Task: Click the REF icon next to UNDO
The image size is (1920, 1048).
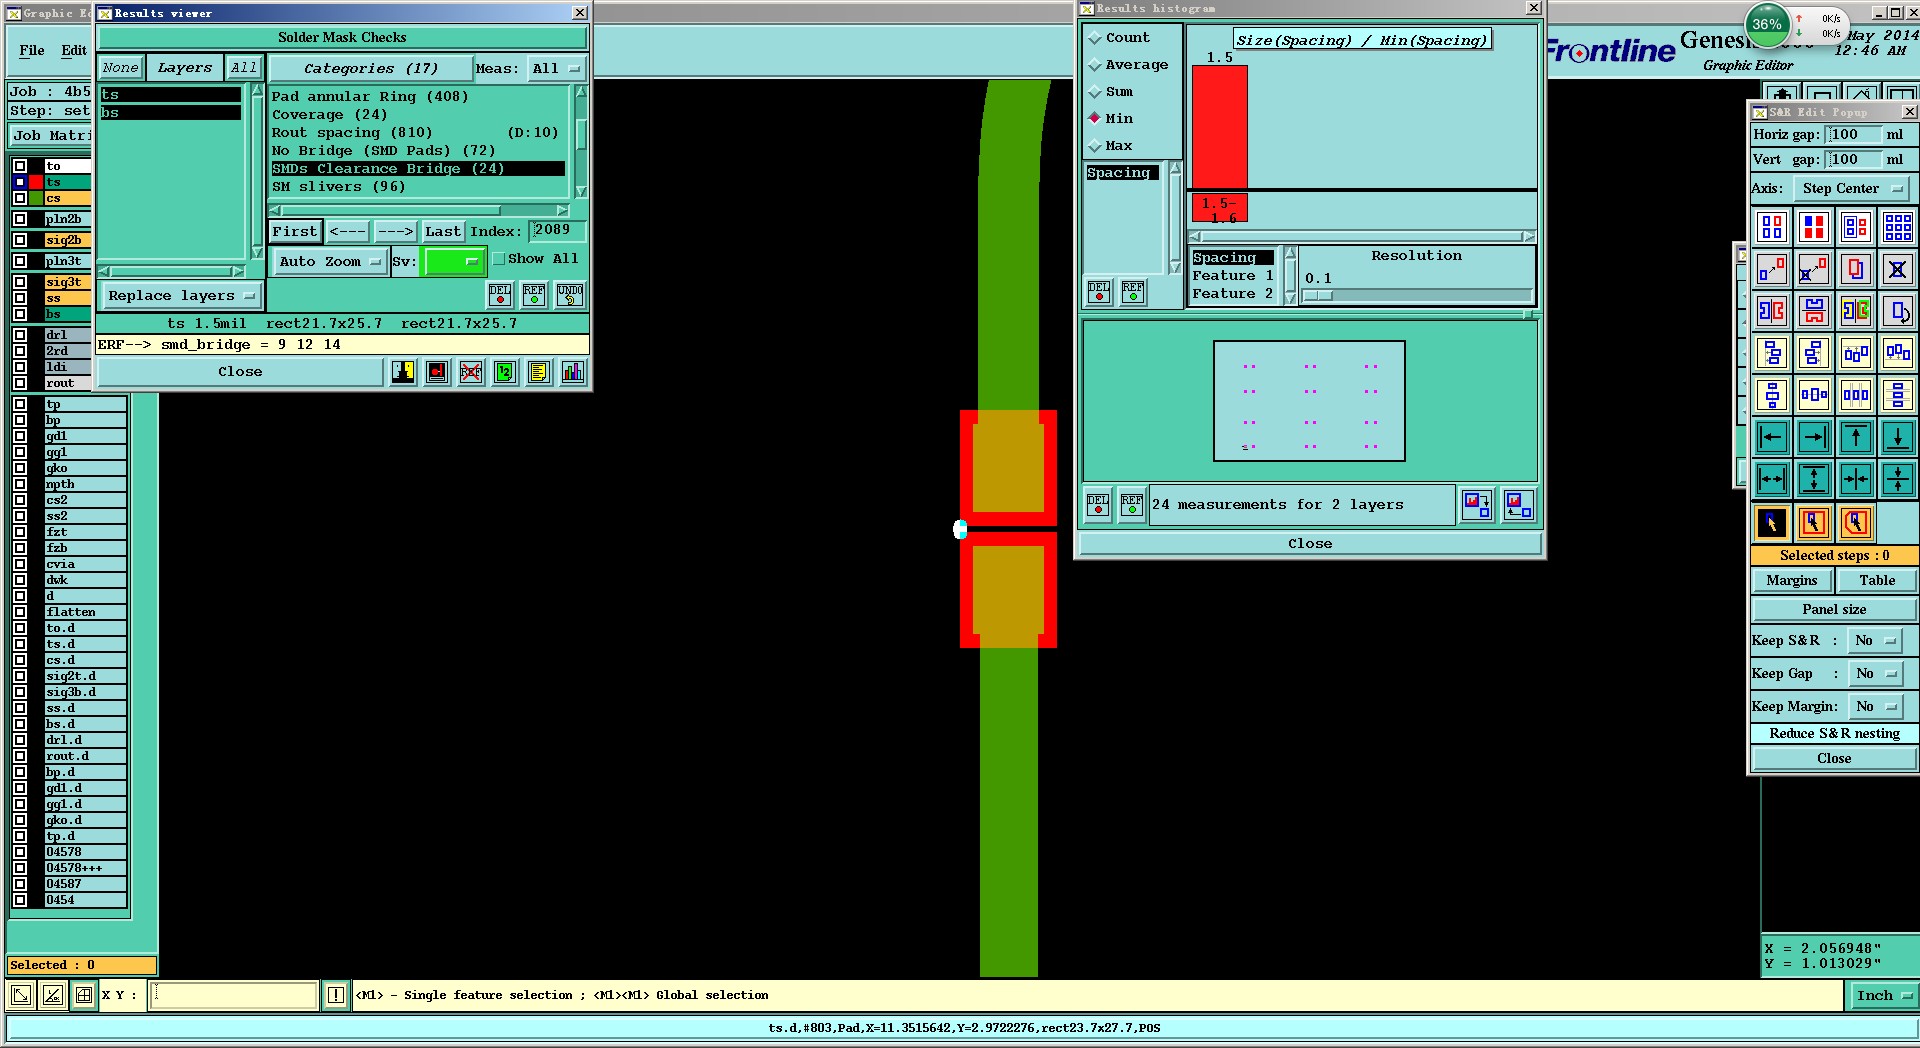Action: [535, 294]
